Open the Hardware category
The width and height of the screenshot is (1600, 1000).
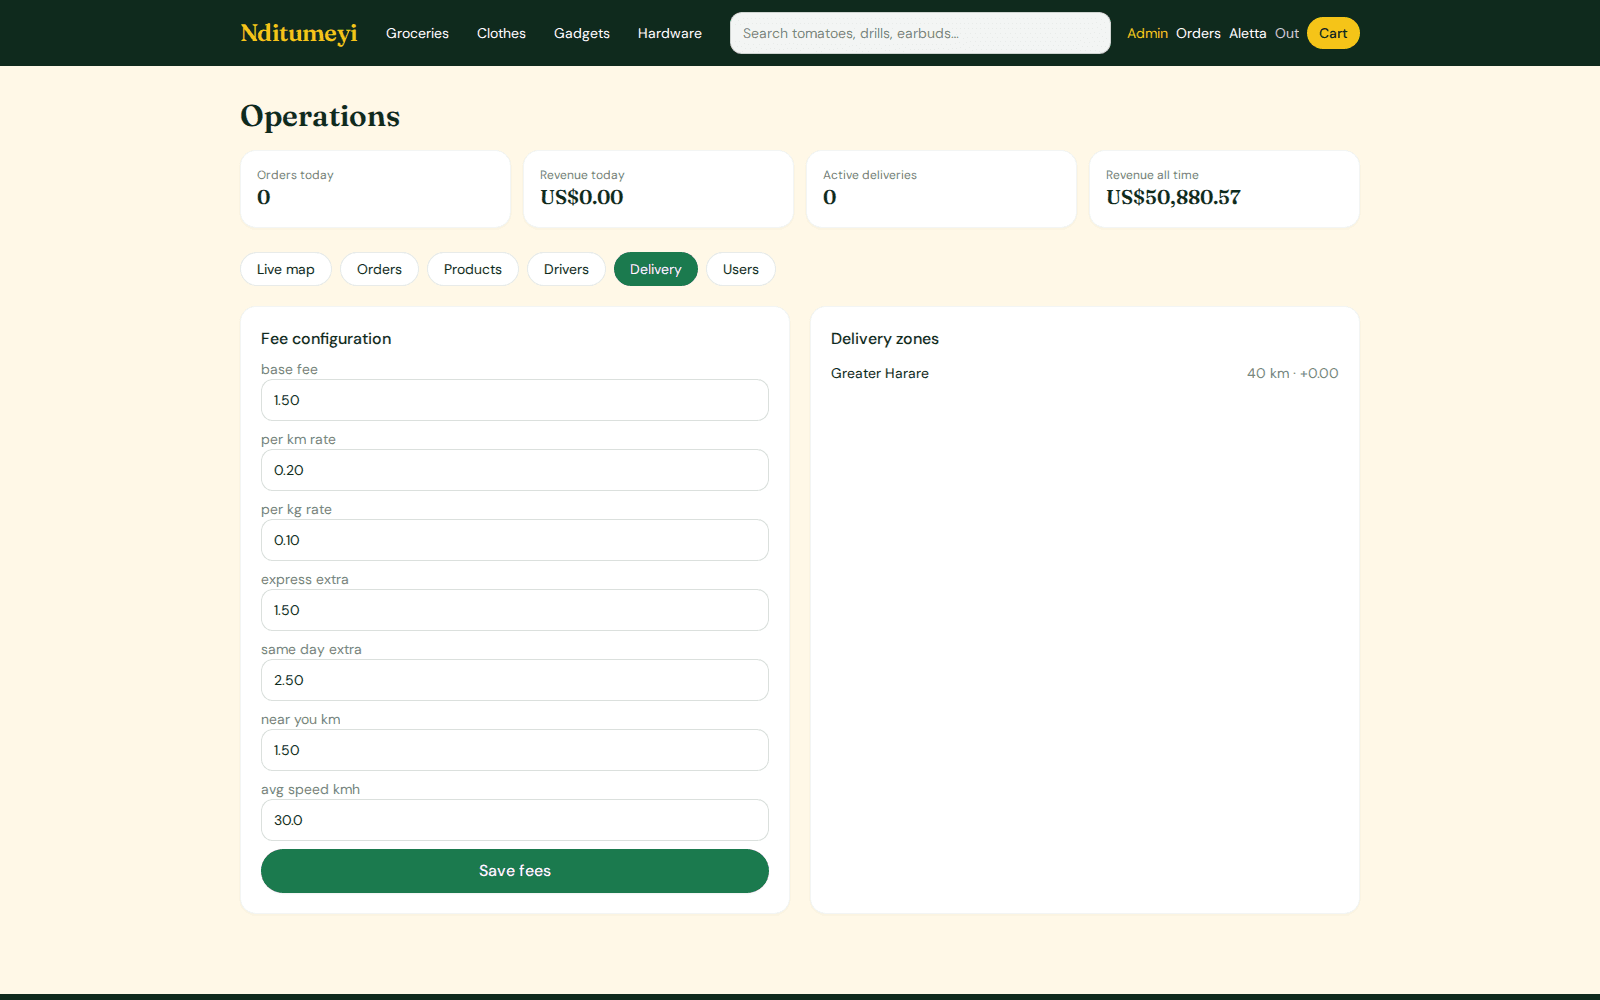(670, 33)
